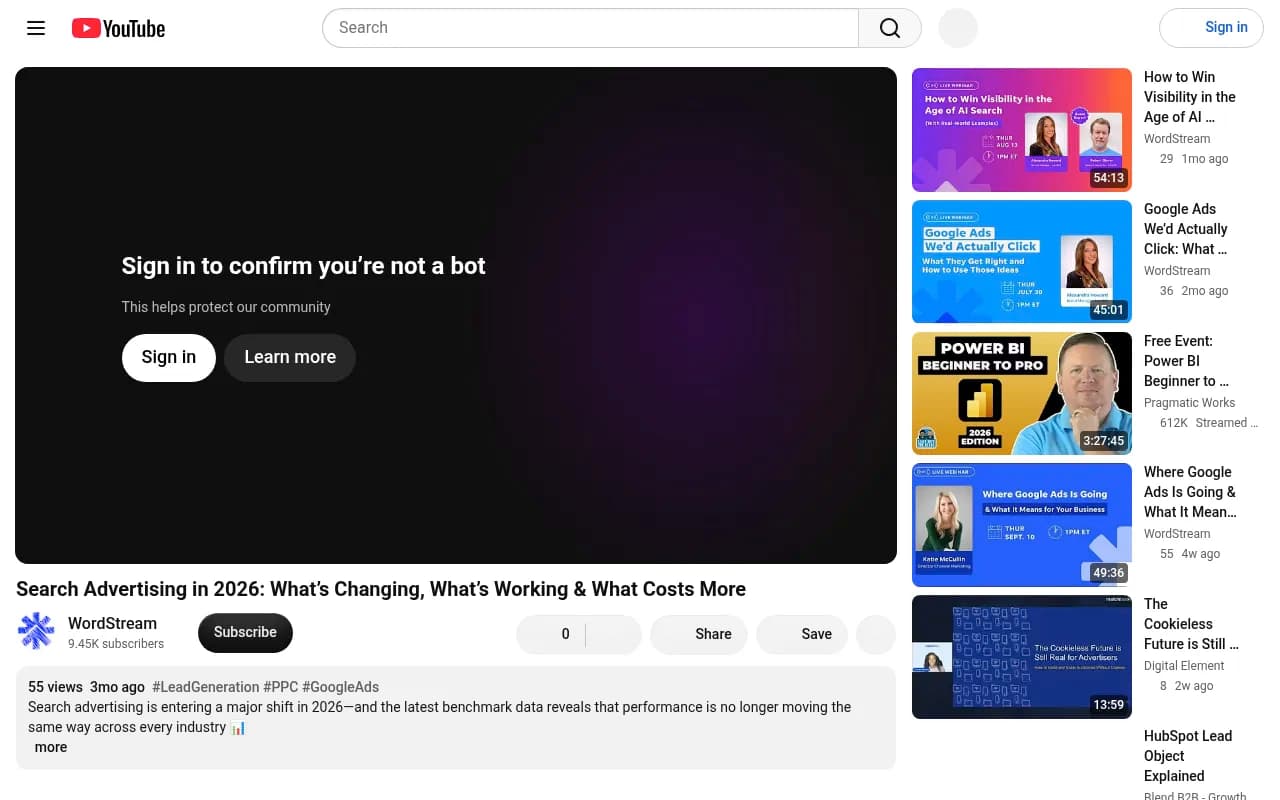
Task: Click the "This helps protect our community" text
Action: pos(226,307)
